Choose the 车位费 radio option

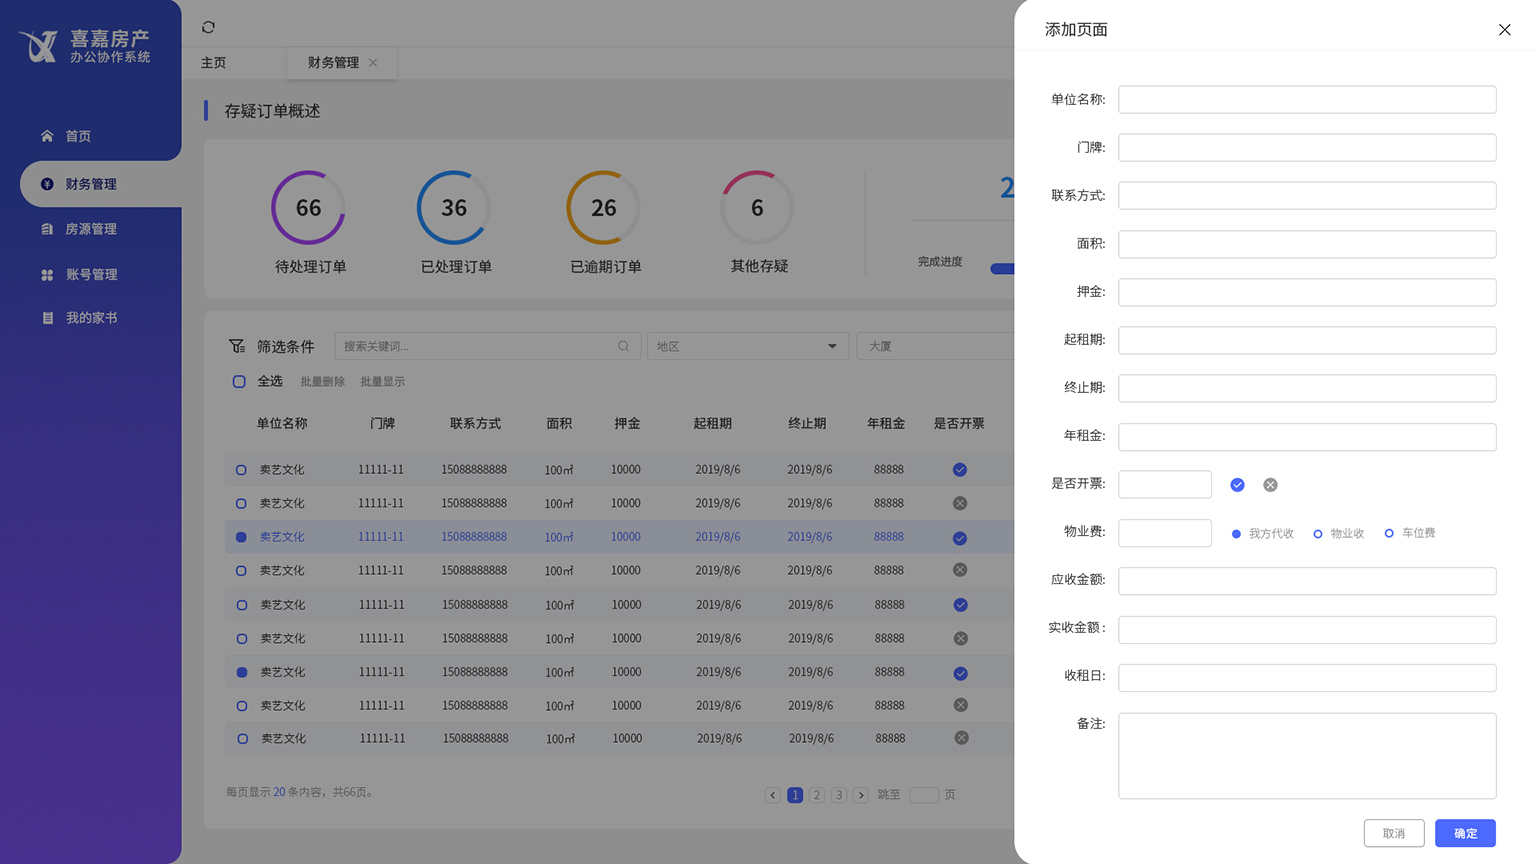click(x=1389, y=534)
